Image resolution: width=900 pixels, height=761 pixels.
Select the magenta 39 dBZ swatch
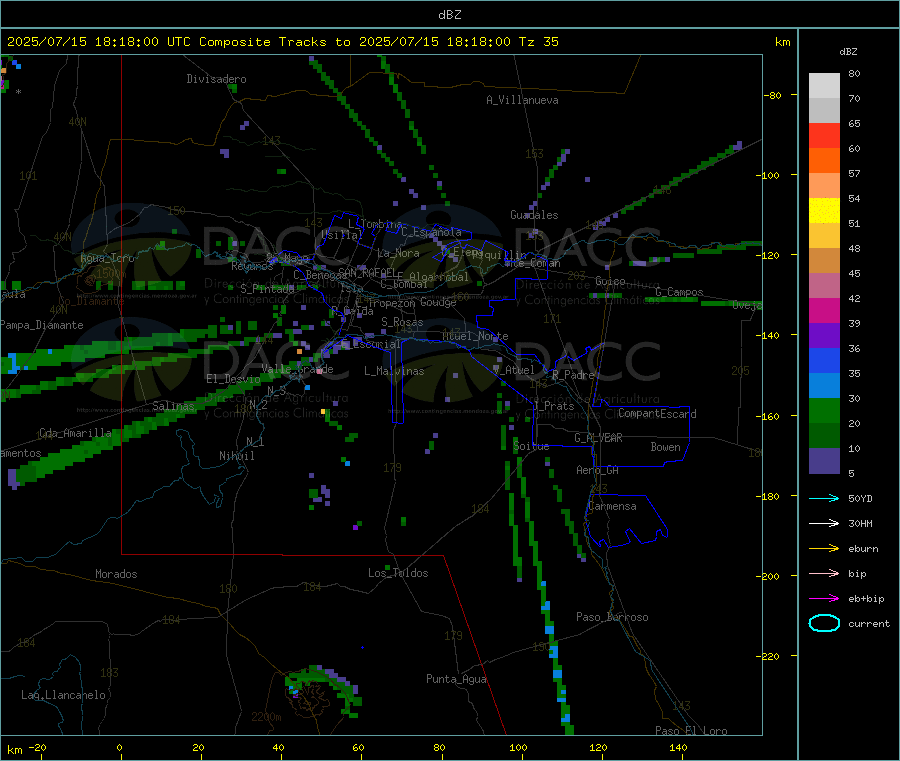coord(824,310)
